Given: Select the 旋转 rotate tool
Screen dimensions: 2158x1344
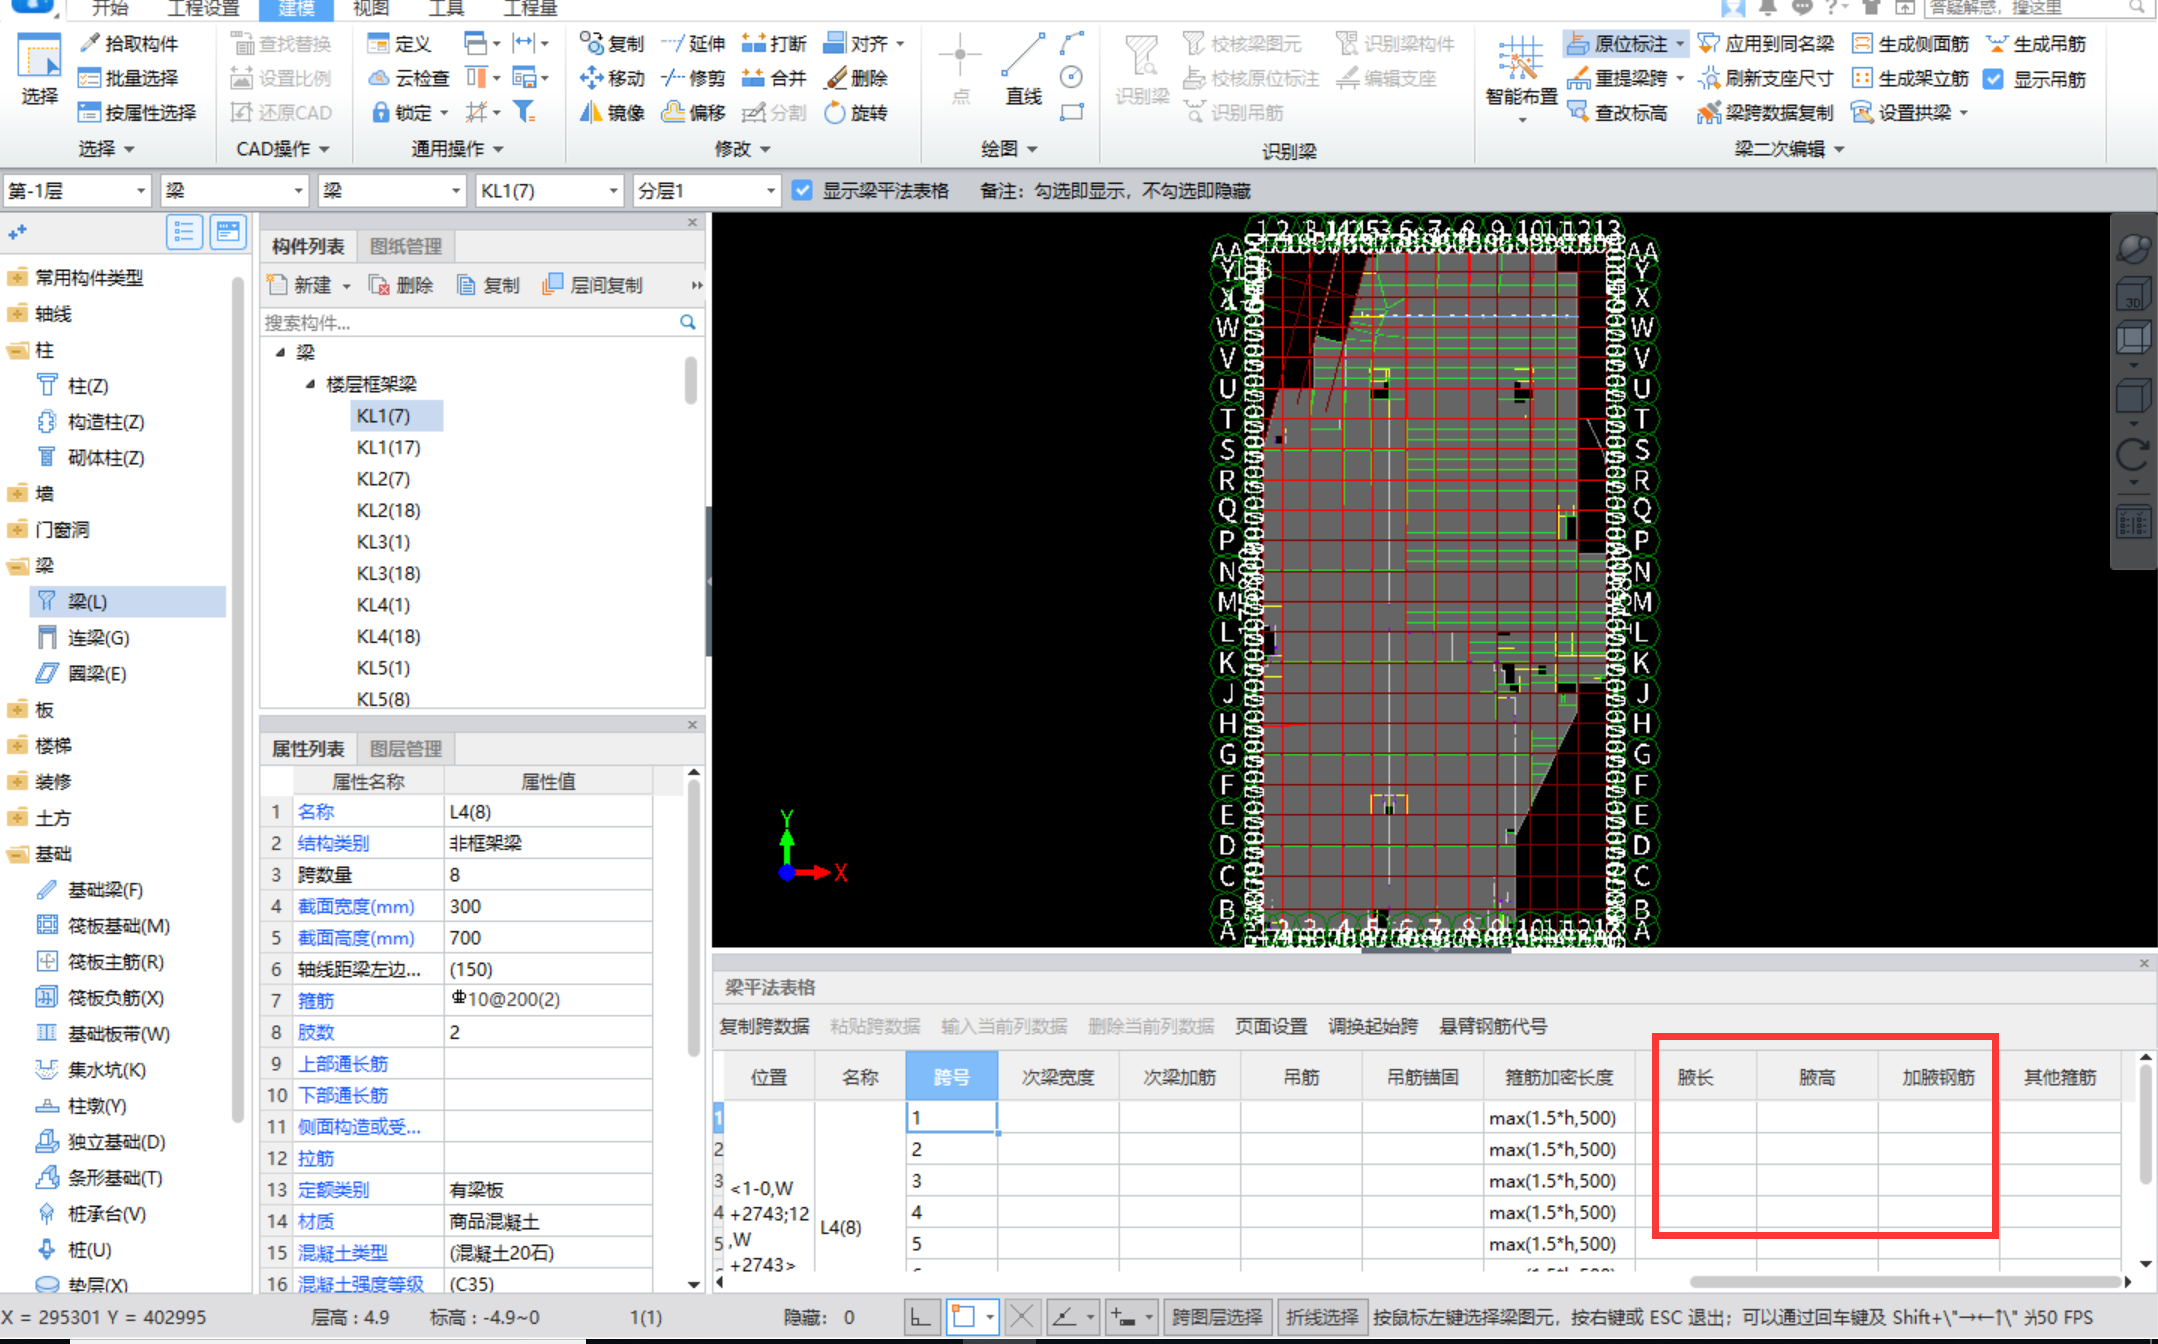Looking at the screenshot, I should (x=856, y=112).
